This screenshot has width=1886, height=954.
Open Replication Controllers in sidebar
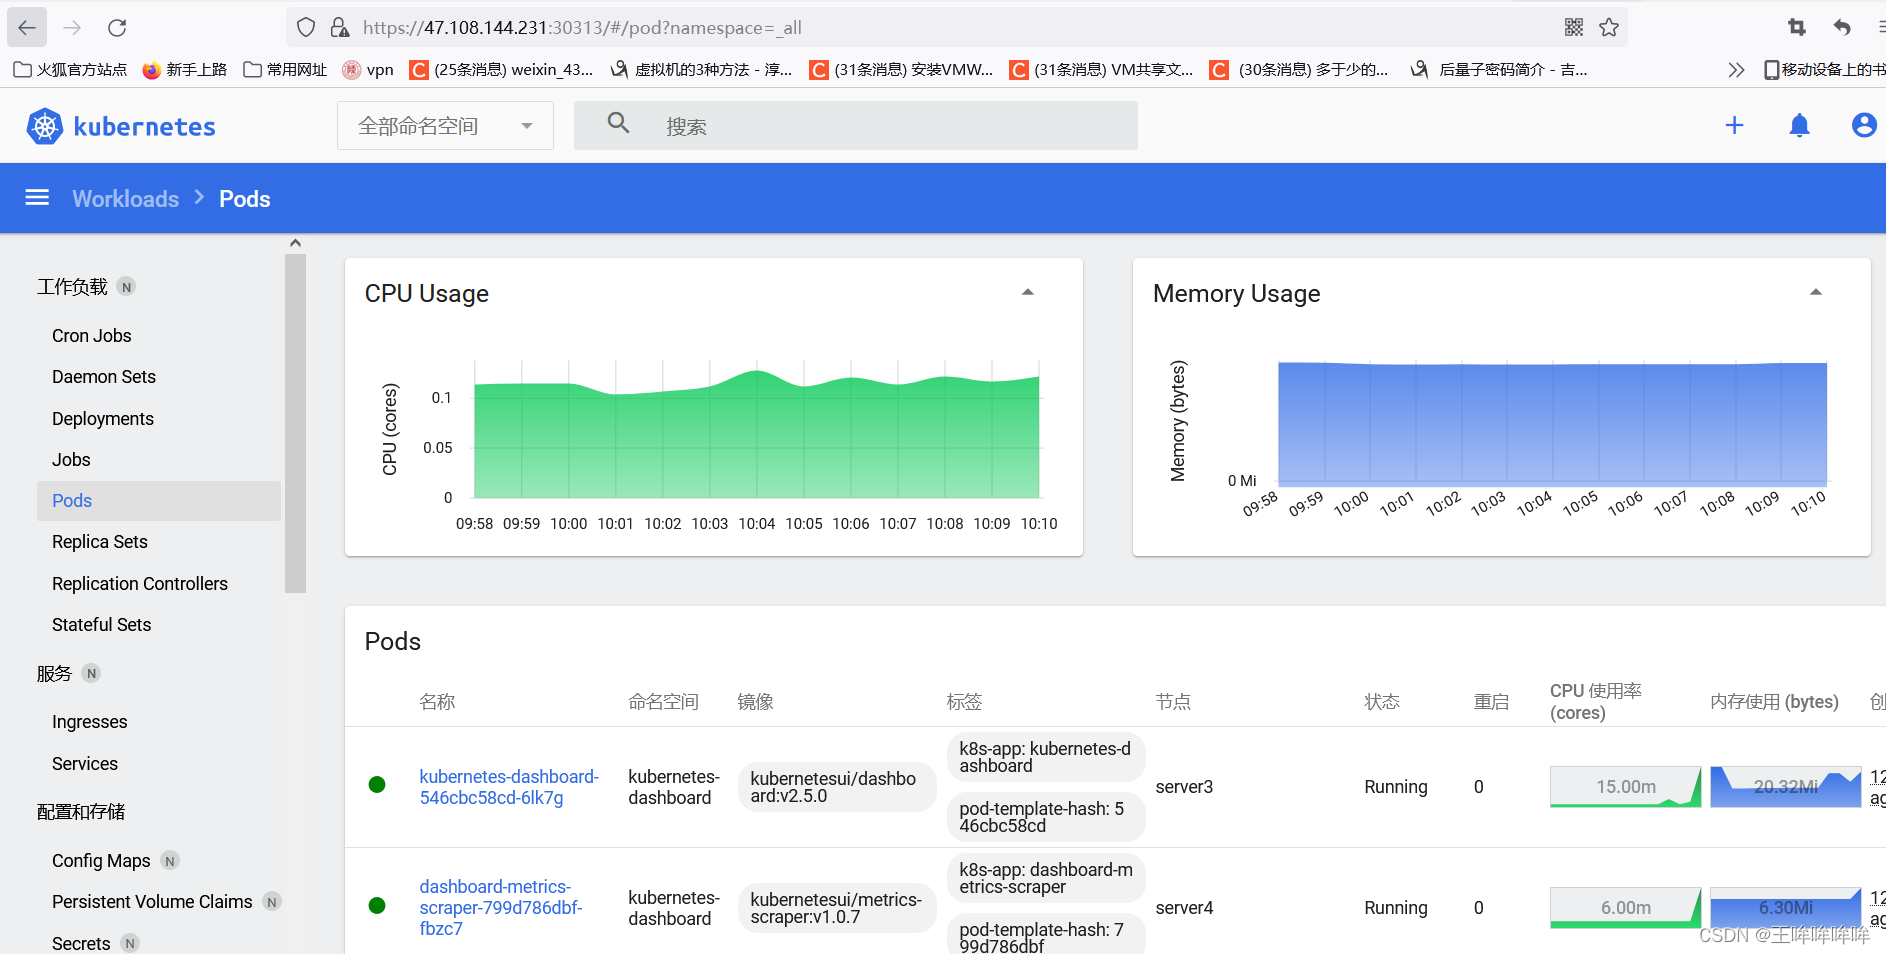140,583
